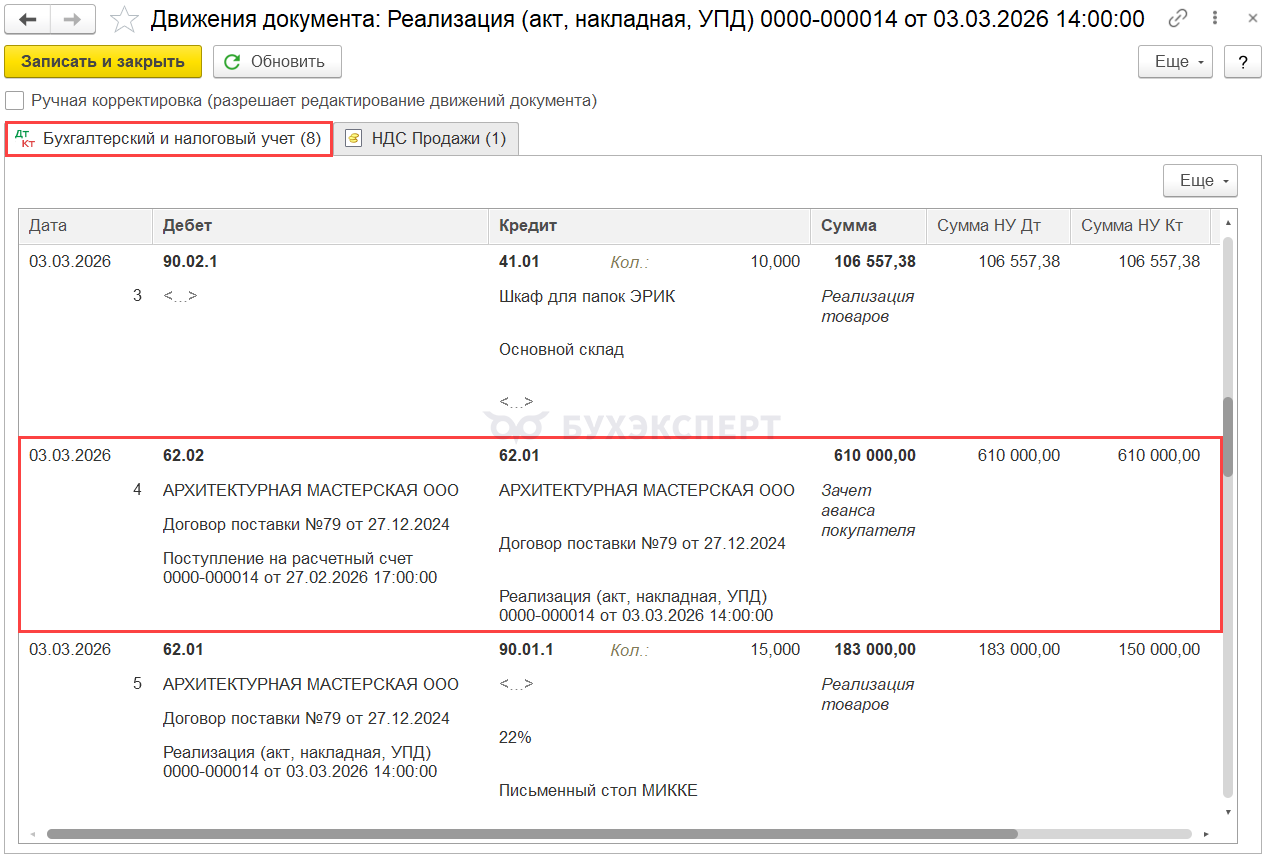The image size is (1264, 856).
Task: Click the Дата column header
Action: pos(85,226)
